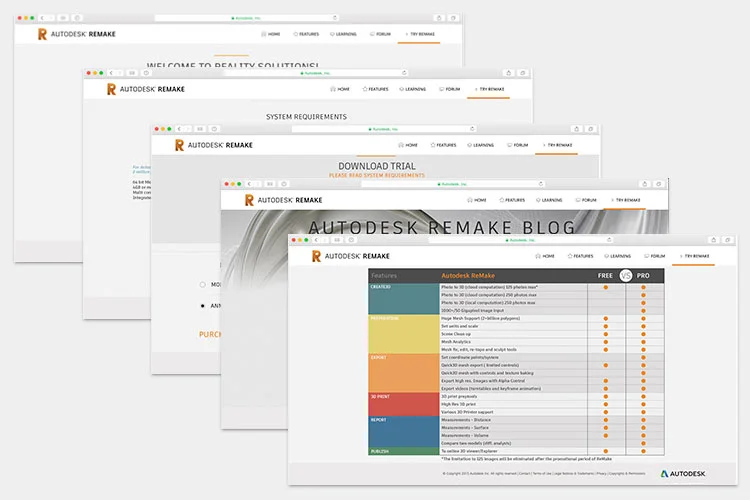Open Features in the features comparison window
The width and height of the screenshot is (750, 500).
(x=580, y=256)
